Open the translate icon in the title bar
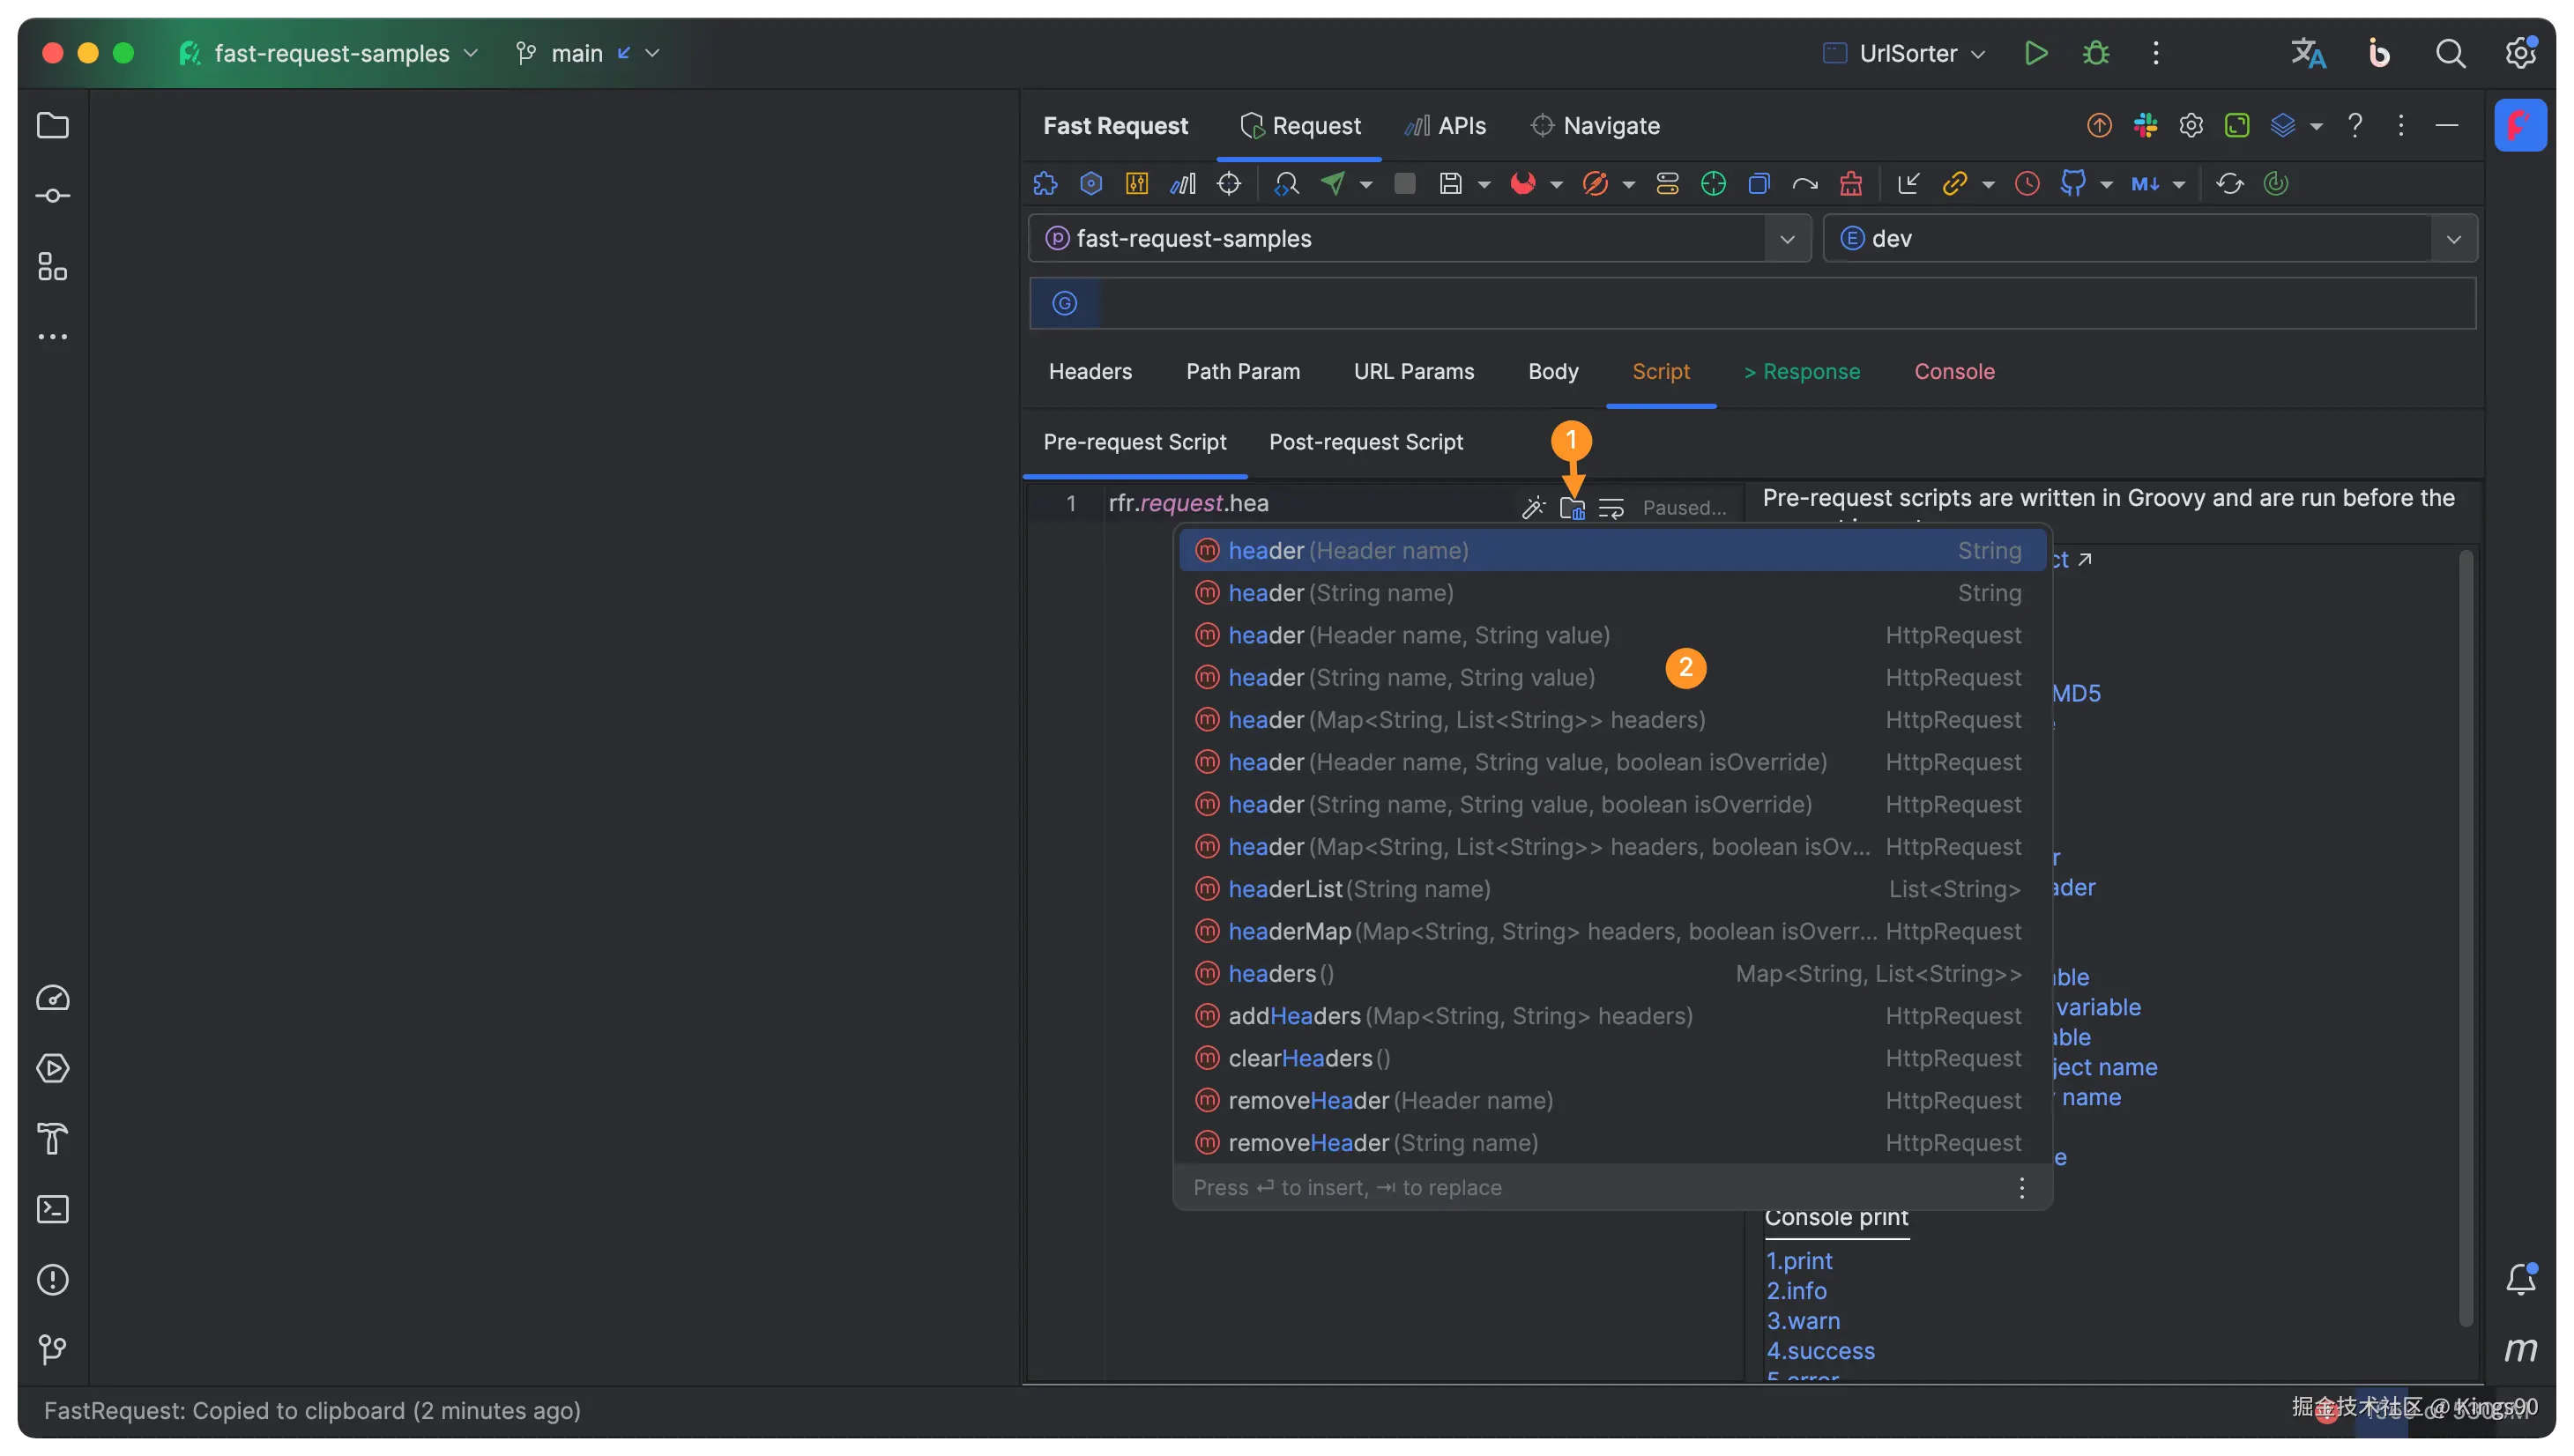Viewport: 2574px width, 1456px height. (x=2308, y=53)
